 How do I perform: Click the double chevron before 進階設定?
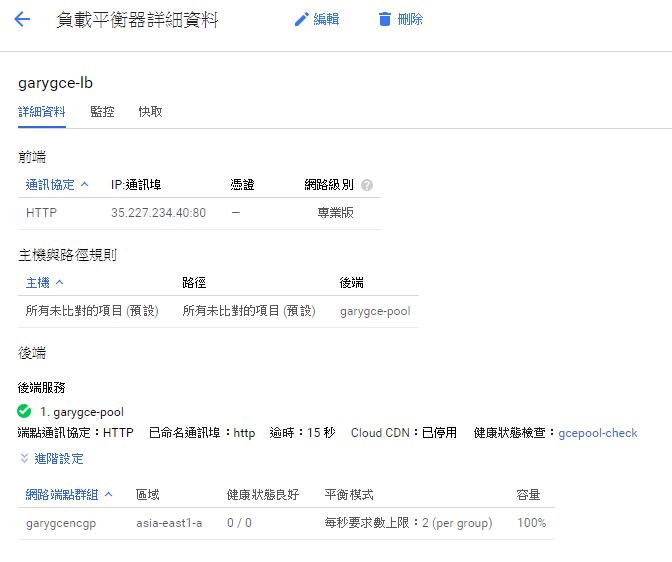(x=24, y=458)
